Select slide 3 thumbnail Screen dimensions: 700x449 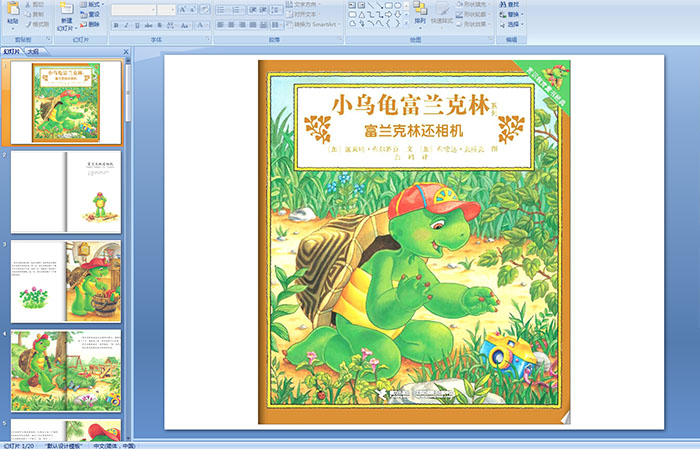point(66,282)
